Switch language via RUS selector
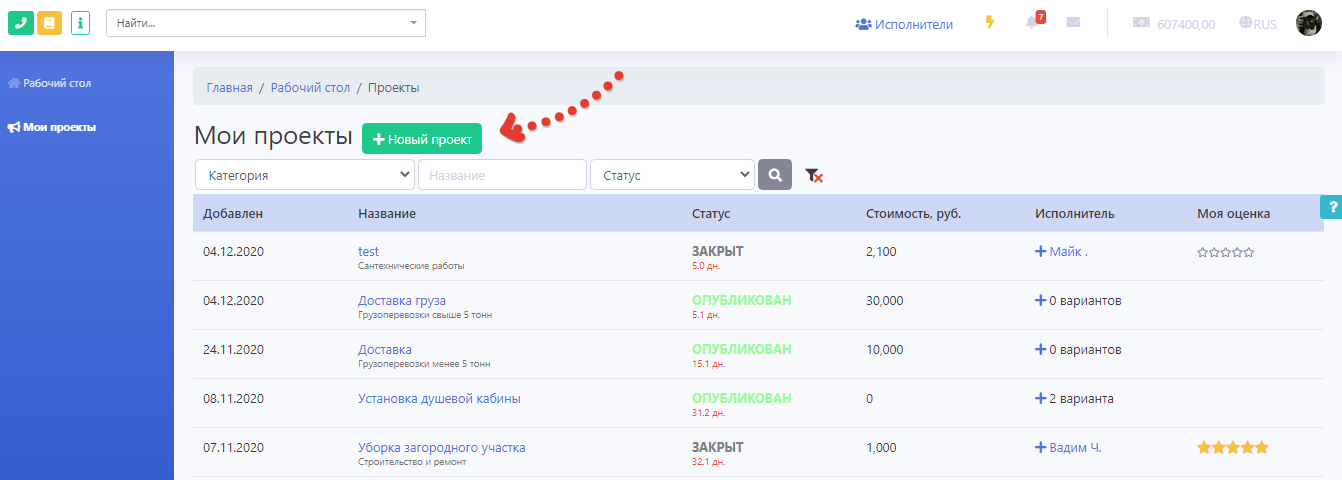 click(x=1257, y=24)
